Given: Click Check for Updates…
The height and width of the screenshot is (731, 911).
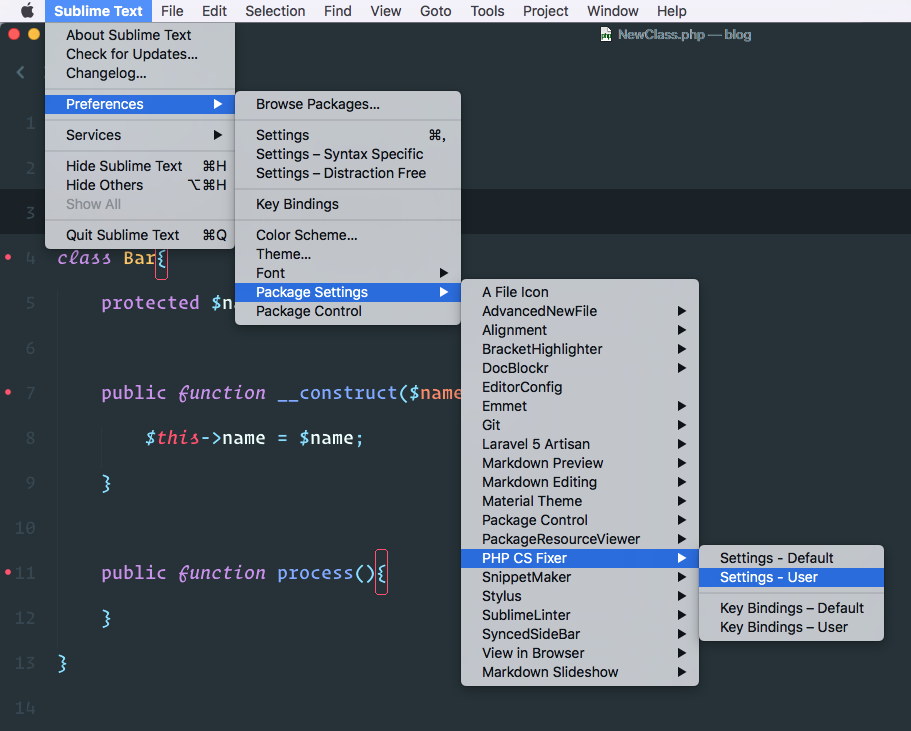Looking at the screenshot, I should click(131, 54).
